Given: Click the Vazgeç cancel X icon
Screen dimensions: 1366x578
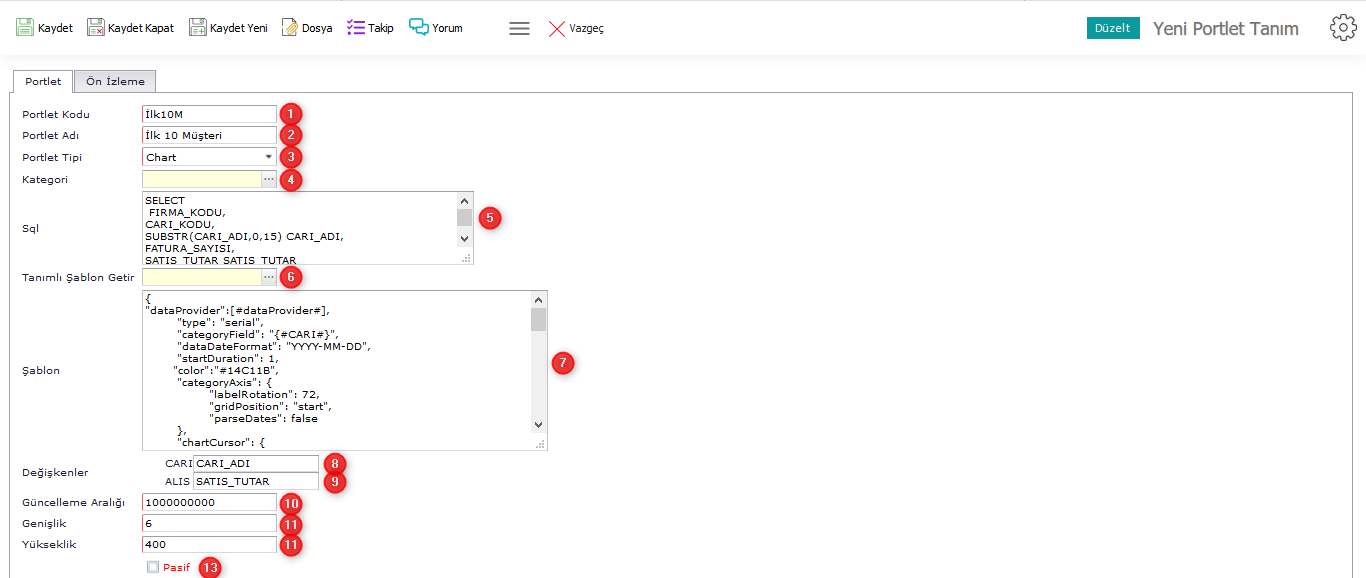Looking at the screenshot, I should pos(557,29).
